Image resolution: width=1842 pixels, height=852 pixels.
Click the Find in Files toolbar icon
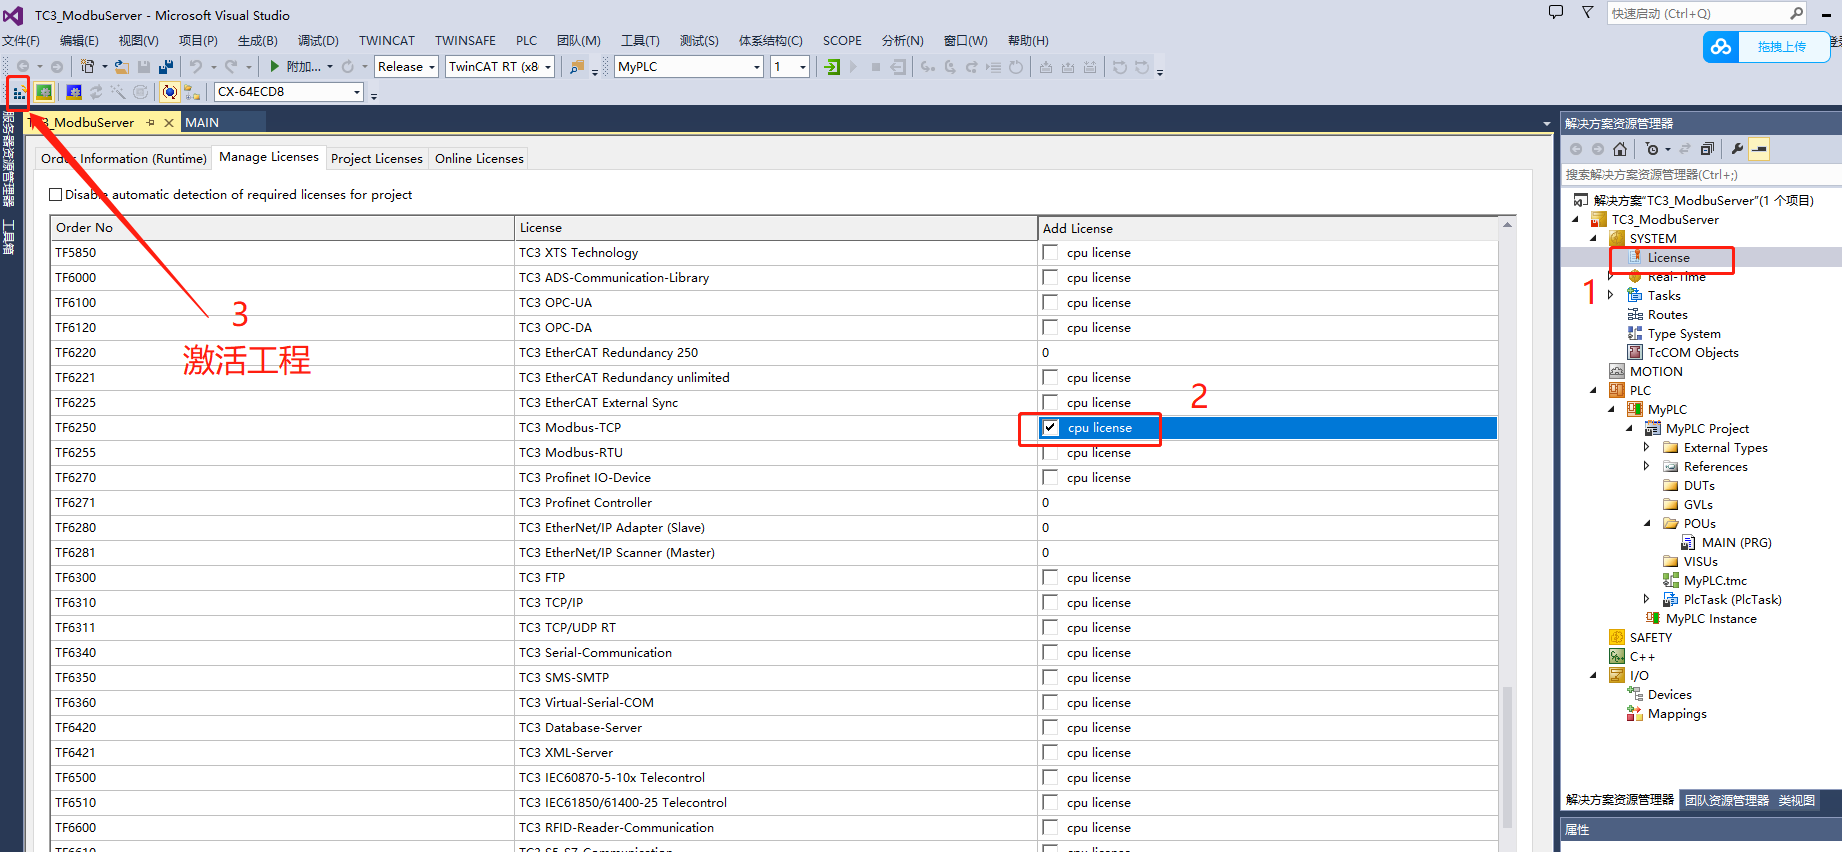(576, 67)
